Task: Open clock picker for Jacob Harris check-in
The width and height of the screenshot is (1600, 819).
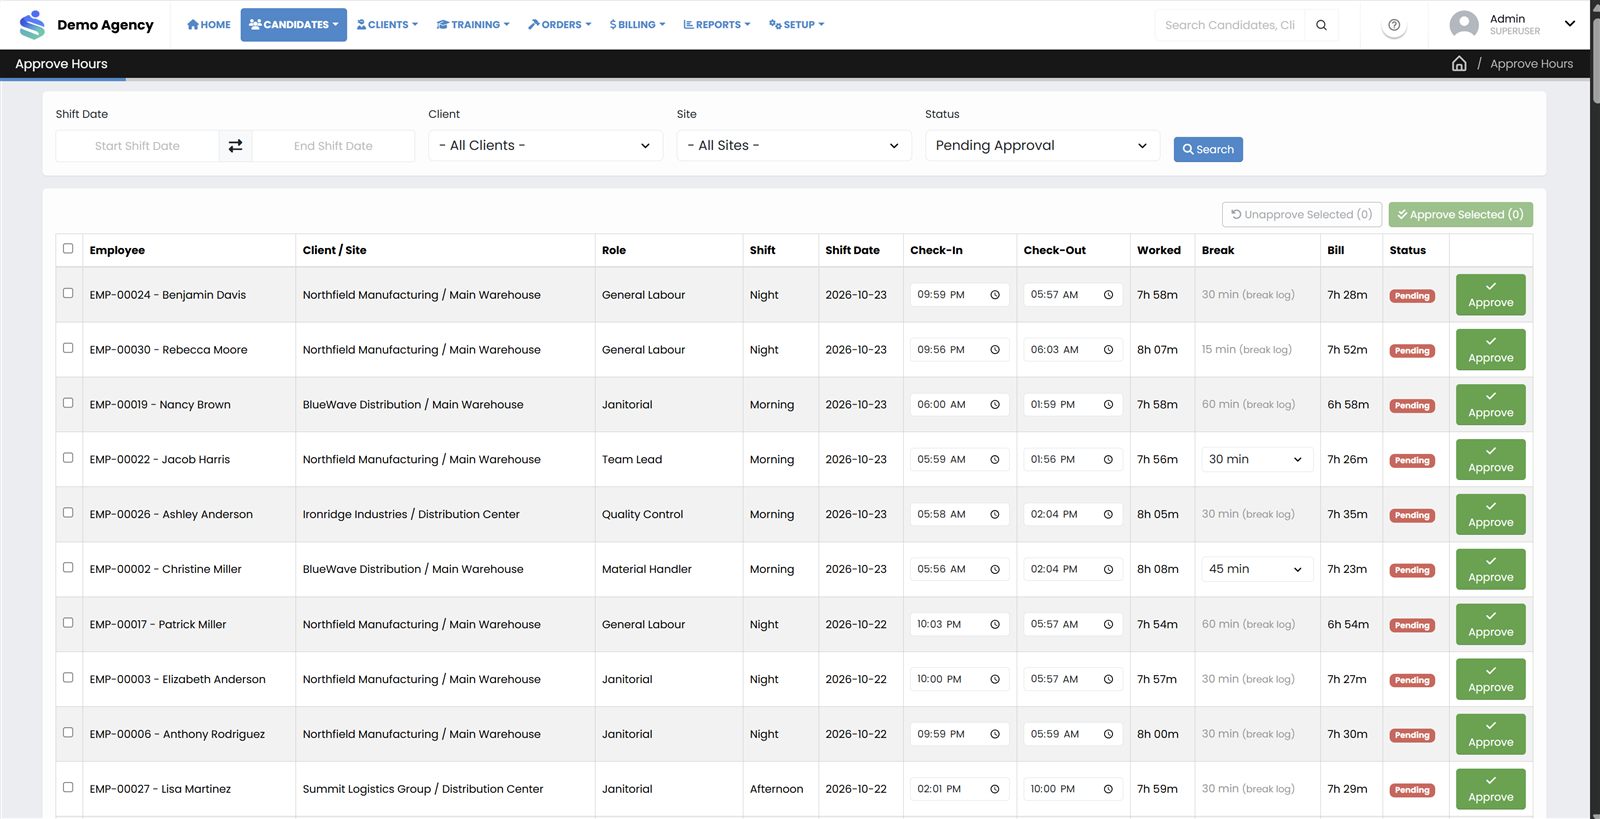Action: [995, 460]
